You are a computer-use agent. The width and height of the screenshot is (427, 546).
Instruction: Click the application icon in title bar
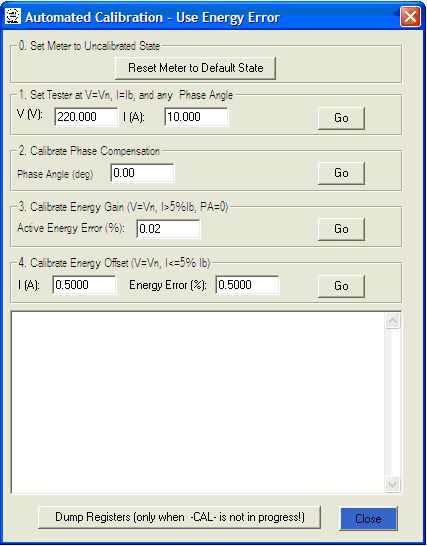13,16
